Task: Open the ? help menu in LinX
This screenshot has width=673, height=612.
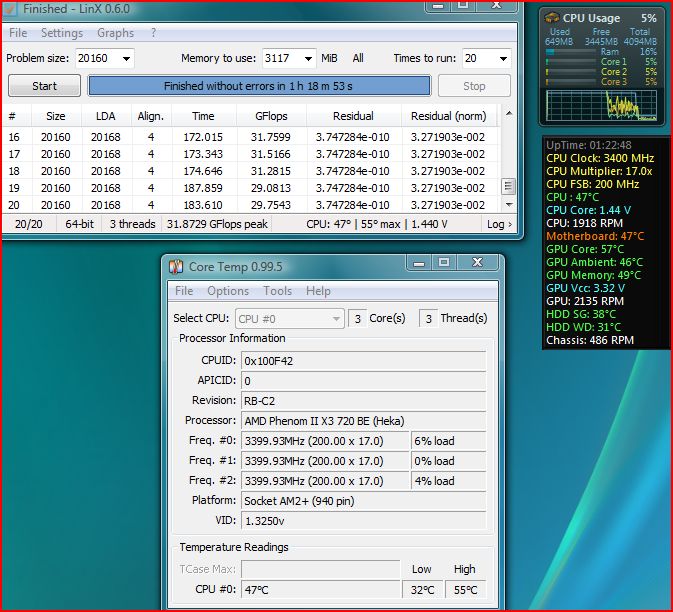Action: point(154,33)
